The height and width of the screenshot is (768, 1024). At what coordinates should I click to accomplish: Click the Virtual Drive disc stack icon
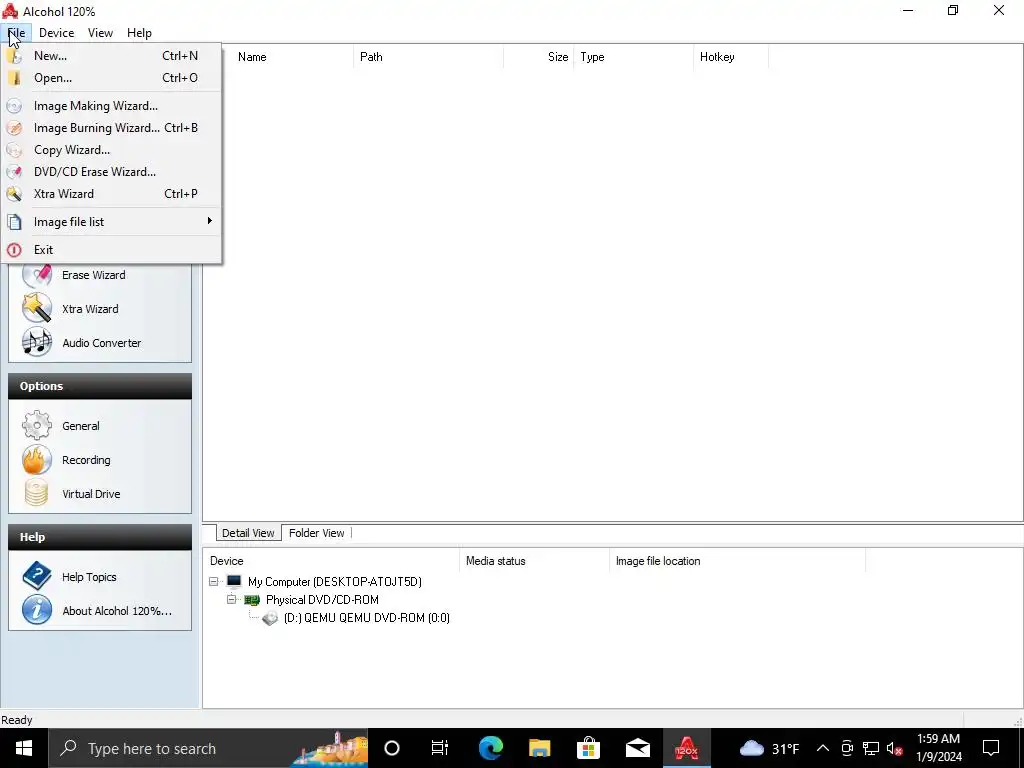coord(37,493)
